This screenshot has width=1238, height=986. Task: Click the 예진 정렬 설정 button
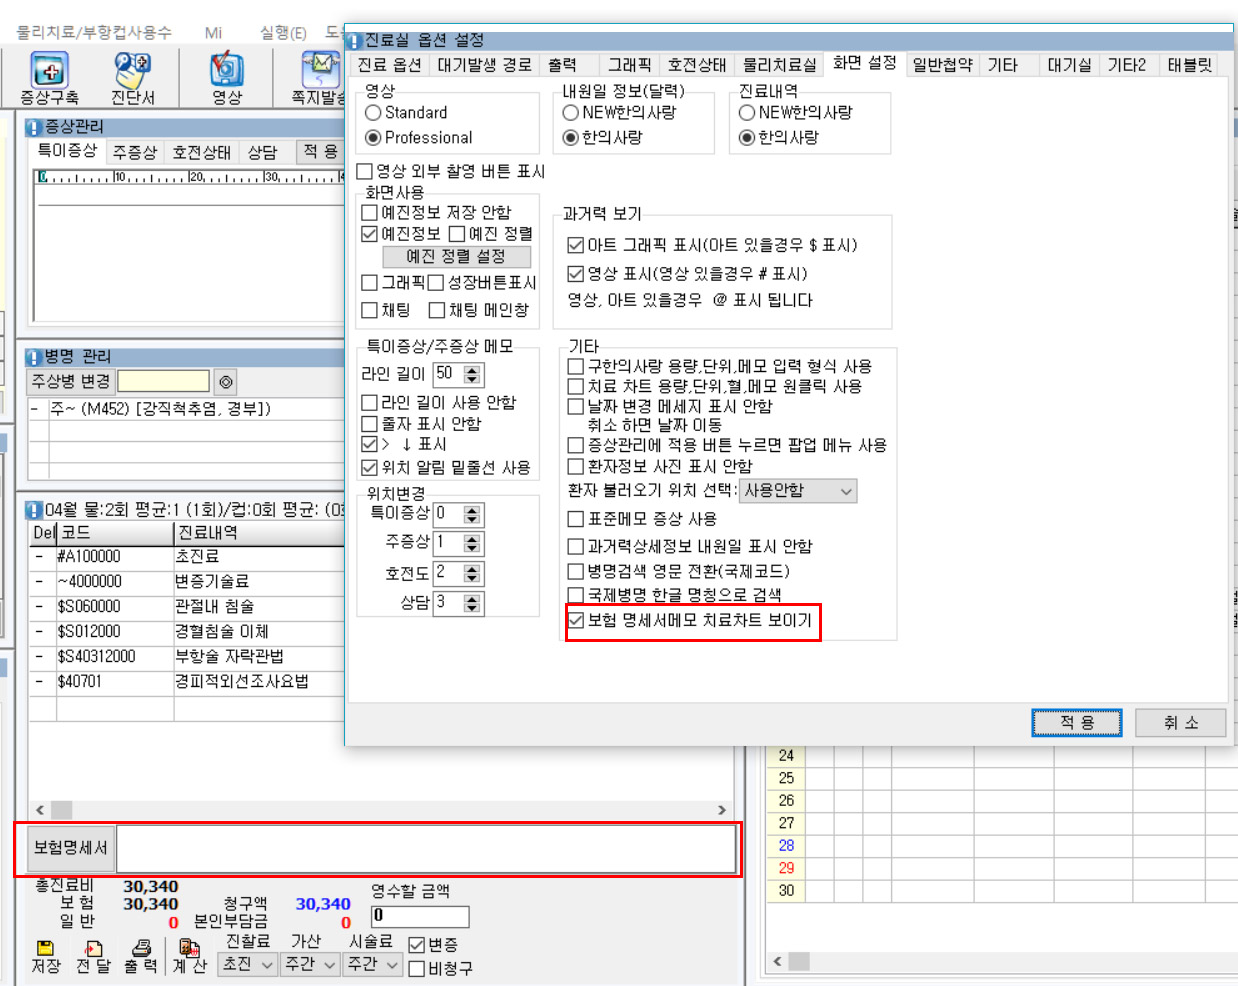456,257
